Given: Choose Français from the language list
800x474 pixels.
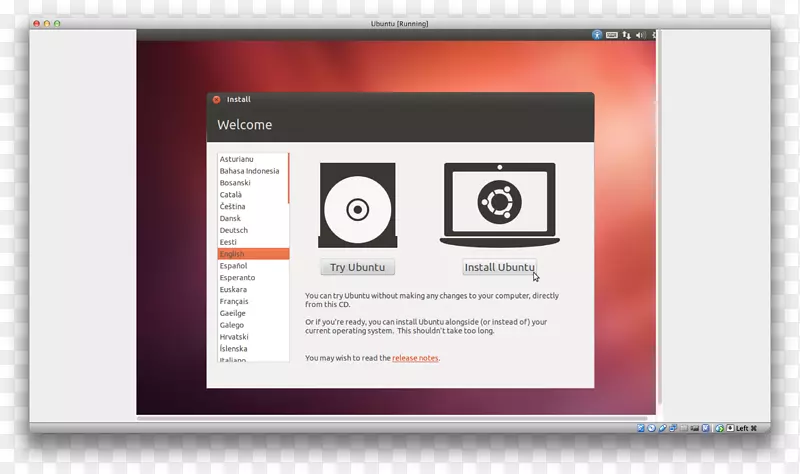Looking at the screenshot, I should coord(253,301).
